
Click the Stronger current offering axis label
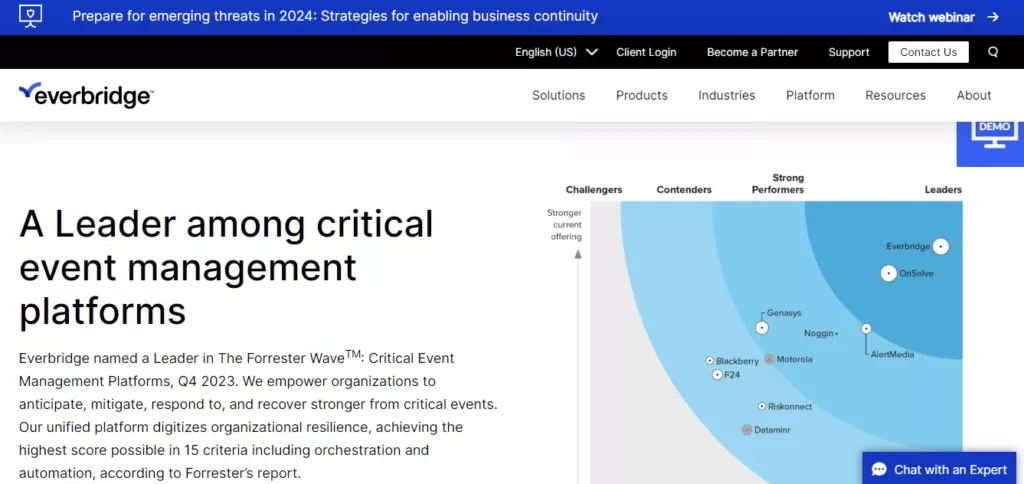coord(564,225)
